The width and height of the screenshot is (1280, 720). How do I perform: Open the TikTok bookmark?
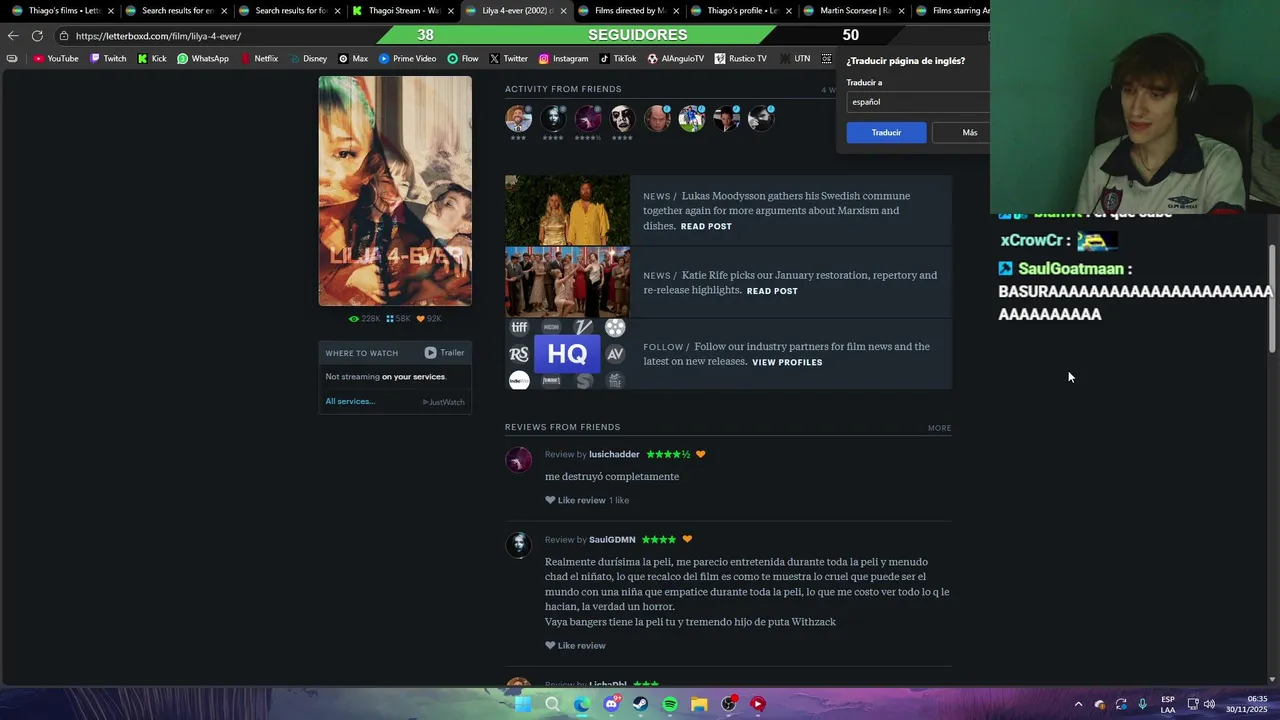tap(618, 59)
